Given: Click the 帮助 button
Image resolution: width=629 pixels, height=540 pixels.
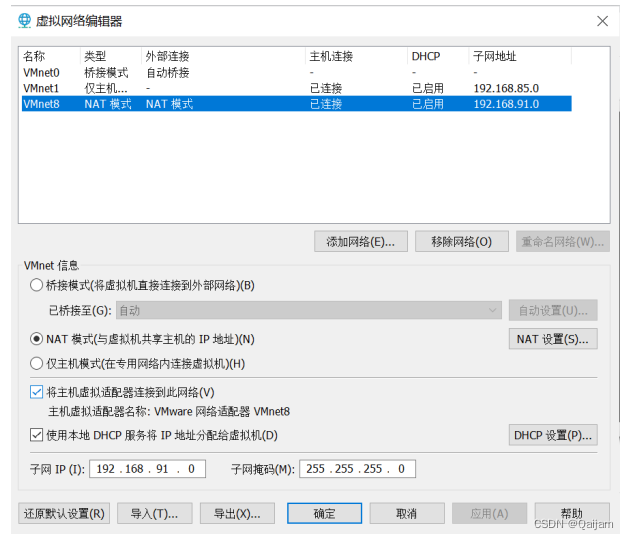Looking at the screenshot, I should click(x=572, y=514).
